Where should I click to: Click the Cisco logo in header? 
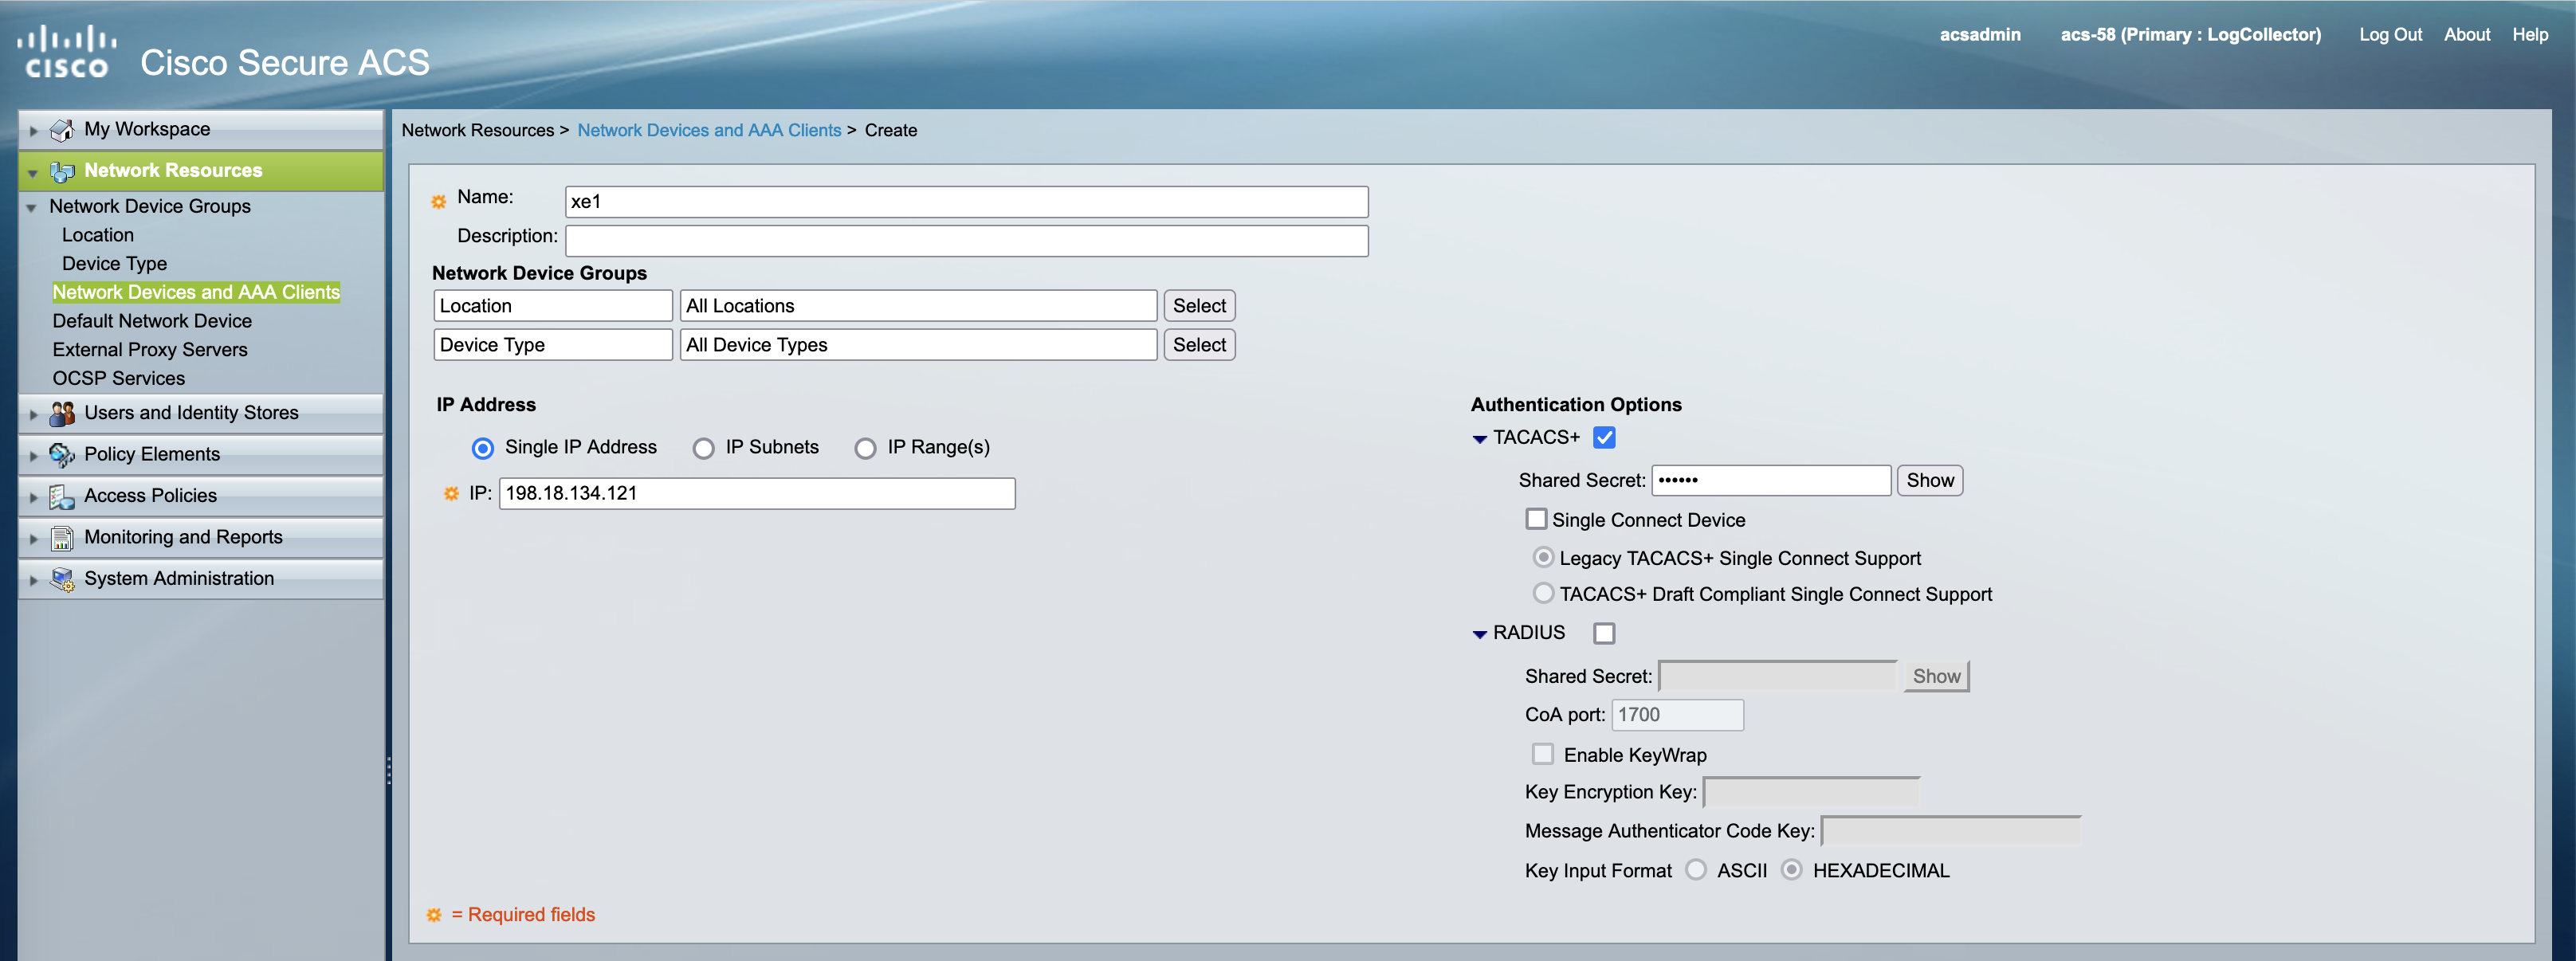(67, 52)
